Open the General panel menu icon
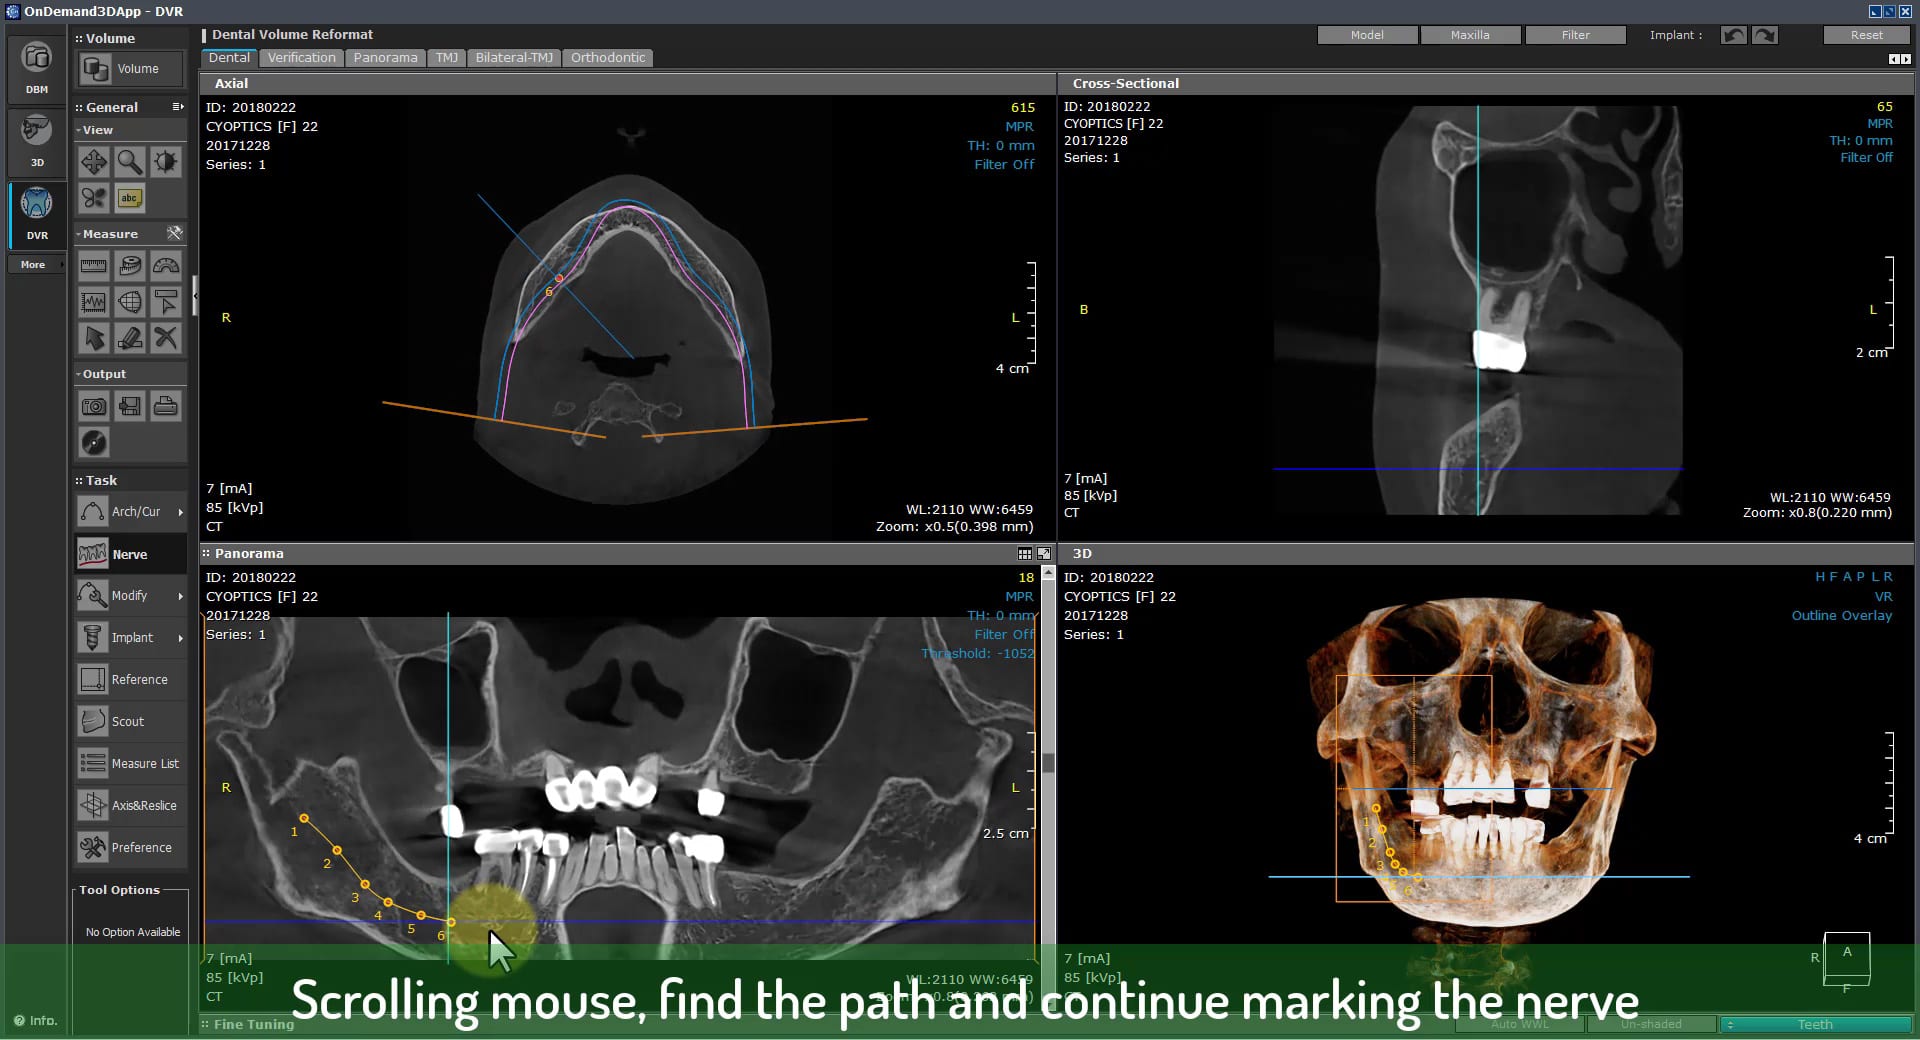The image size is (1920, 1040). (x=178, y=106)
